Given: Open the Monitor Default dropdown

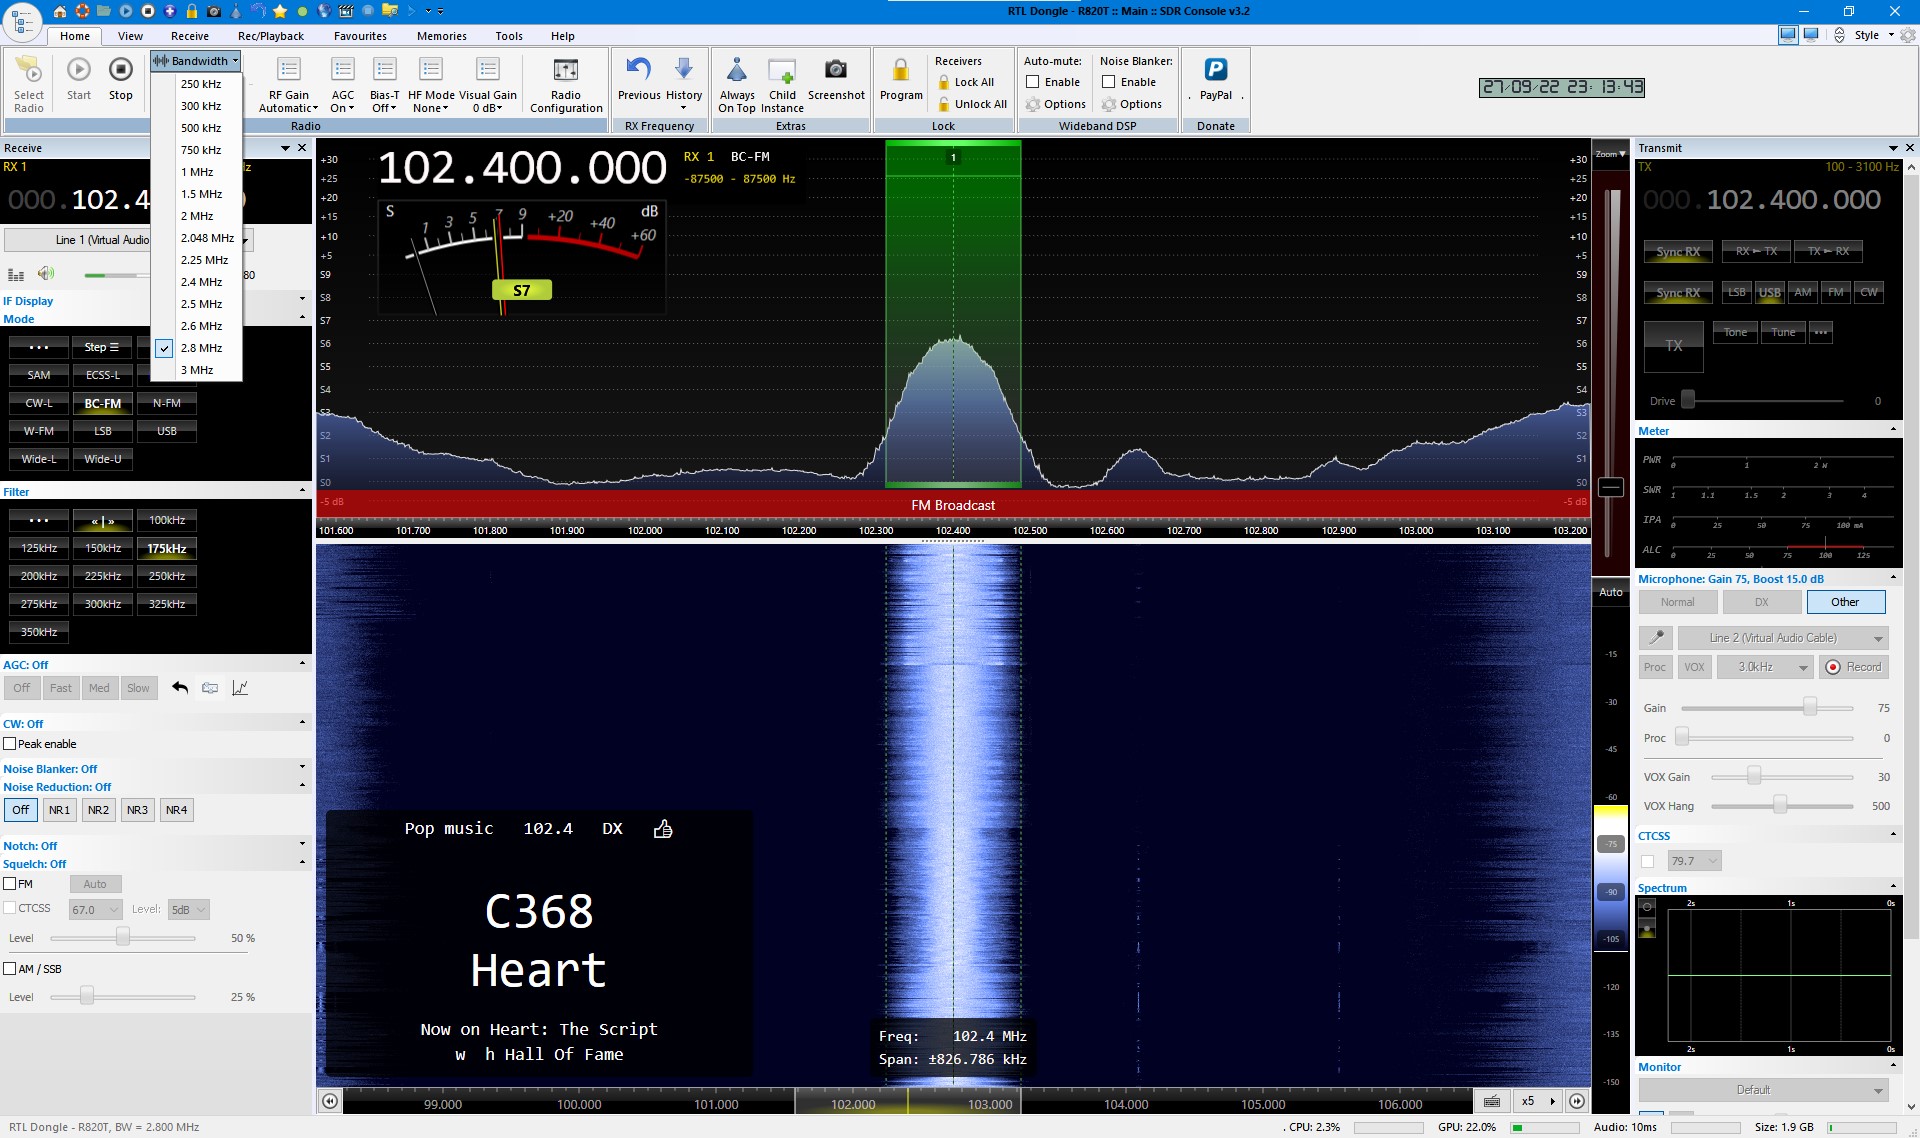Looking at the screenshot, I should [x=1762, y=1090].
